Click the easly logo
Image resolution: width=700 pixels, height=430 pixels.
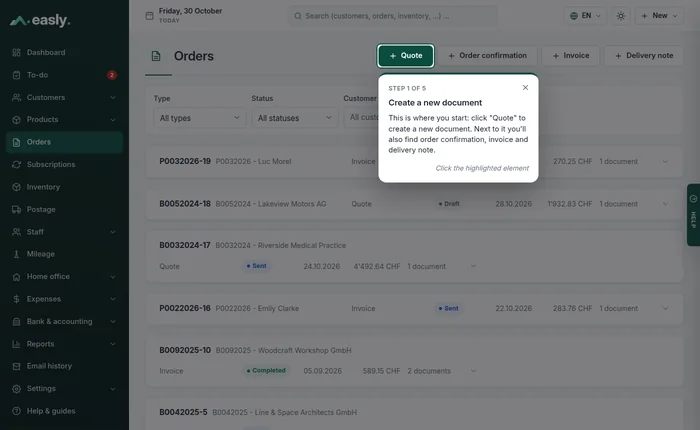(x=40, y=20)
